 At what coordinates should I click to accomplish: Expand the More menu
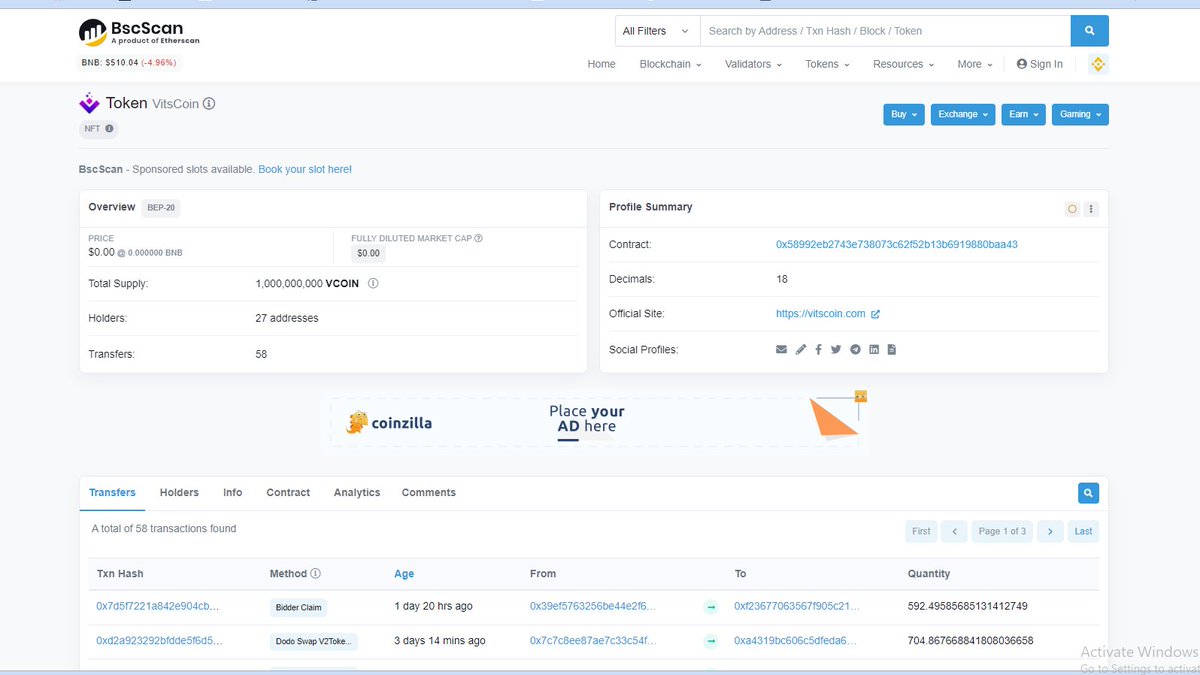point(975,64)
